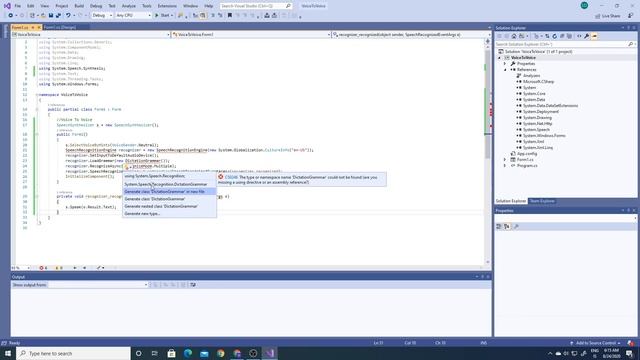Open the Debug configuration dropdown
The image size is (640, 360).
102,16
